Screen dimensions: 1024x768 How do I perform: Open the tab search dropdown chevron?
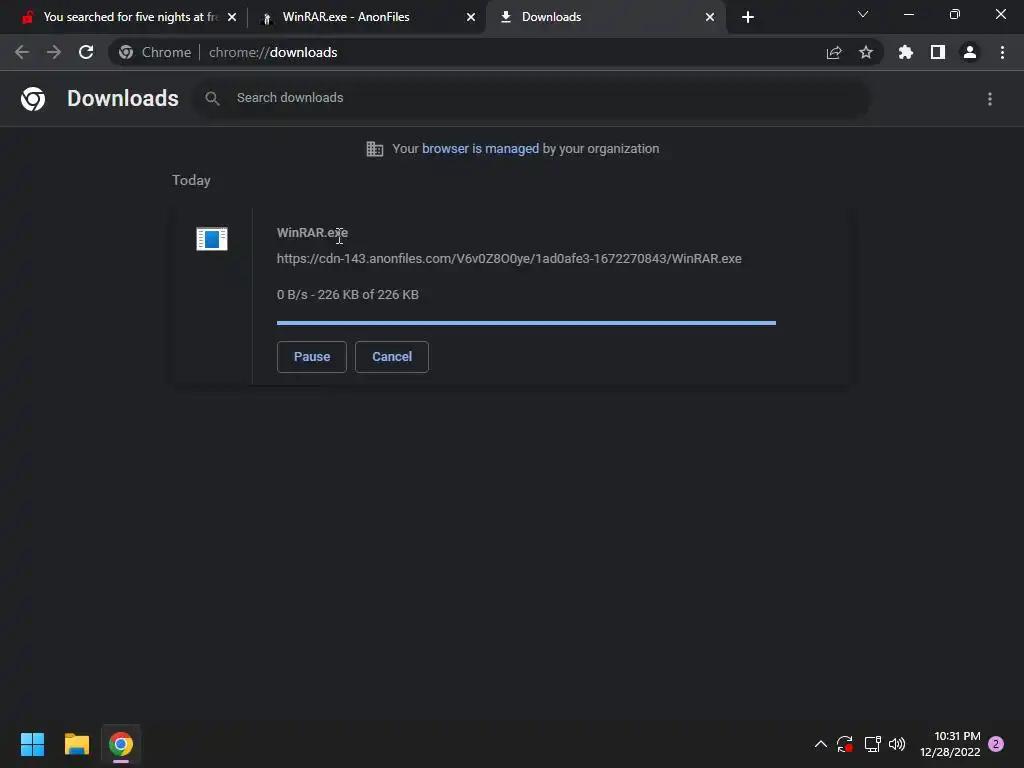pyautogui.click(x=863, y=14)
